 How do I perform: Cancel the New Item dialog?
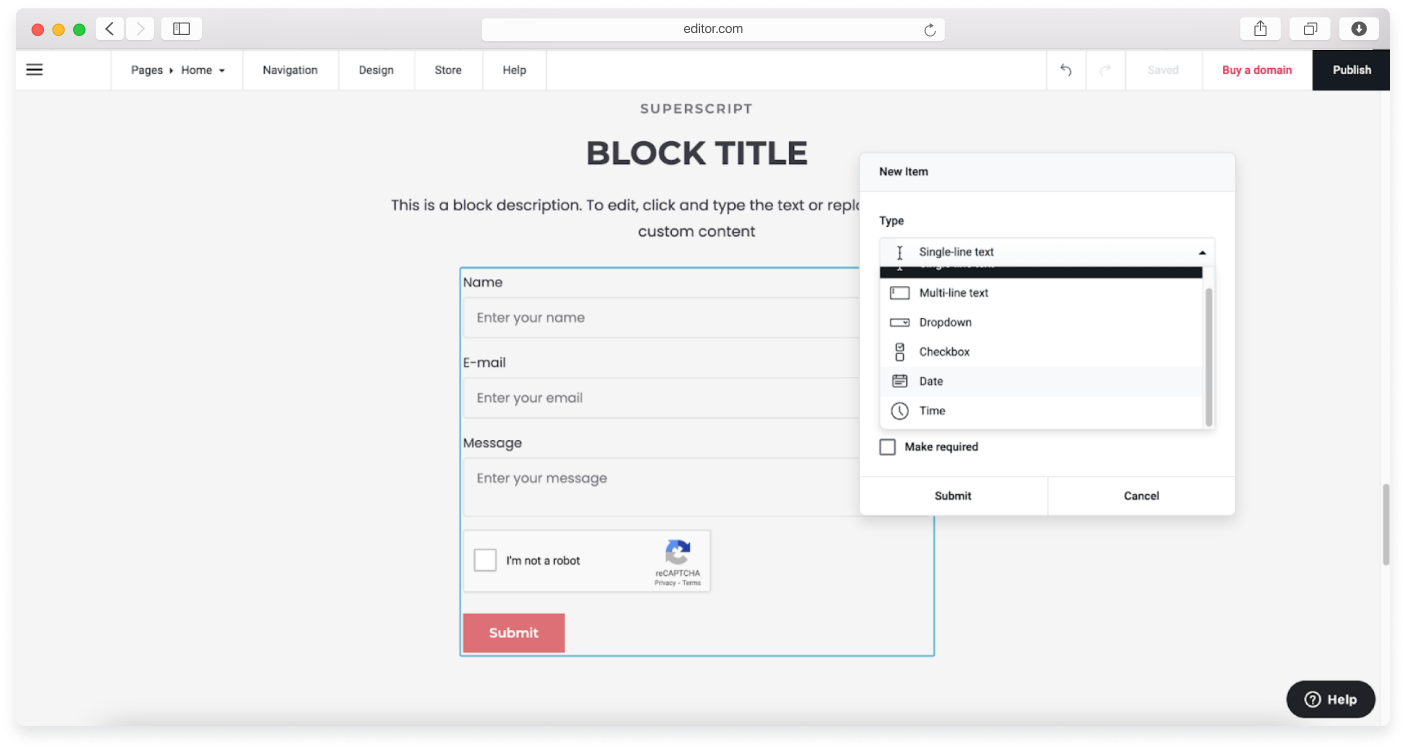pos(1141,496)
